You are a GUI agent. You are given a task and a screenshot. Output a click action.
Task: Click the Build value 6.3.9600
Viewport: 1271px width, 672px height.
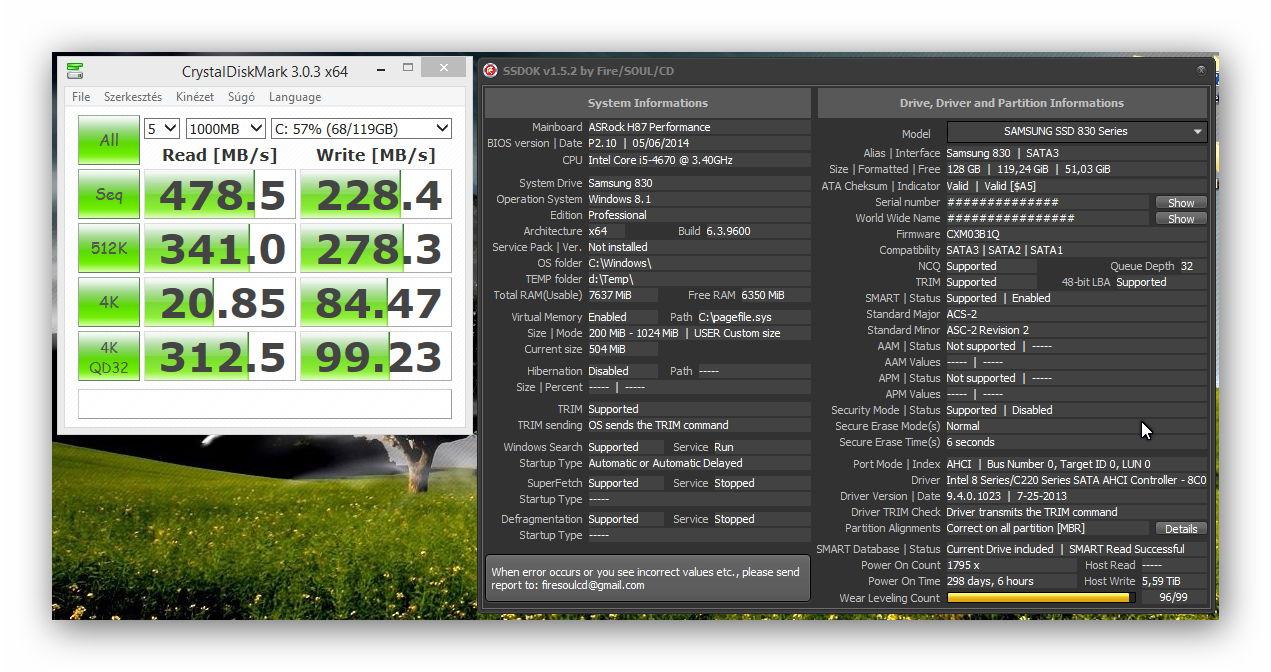pos(728,231)
